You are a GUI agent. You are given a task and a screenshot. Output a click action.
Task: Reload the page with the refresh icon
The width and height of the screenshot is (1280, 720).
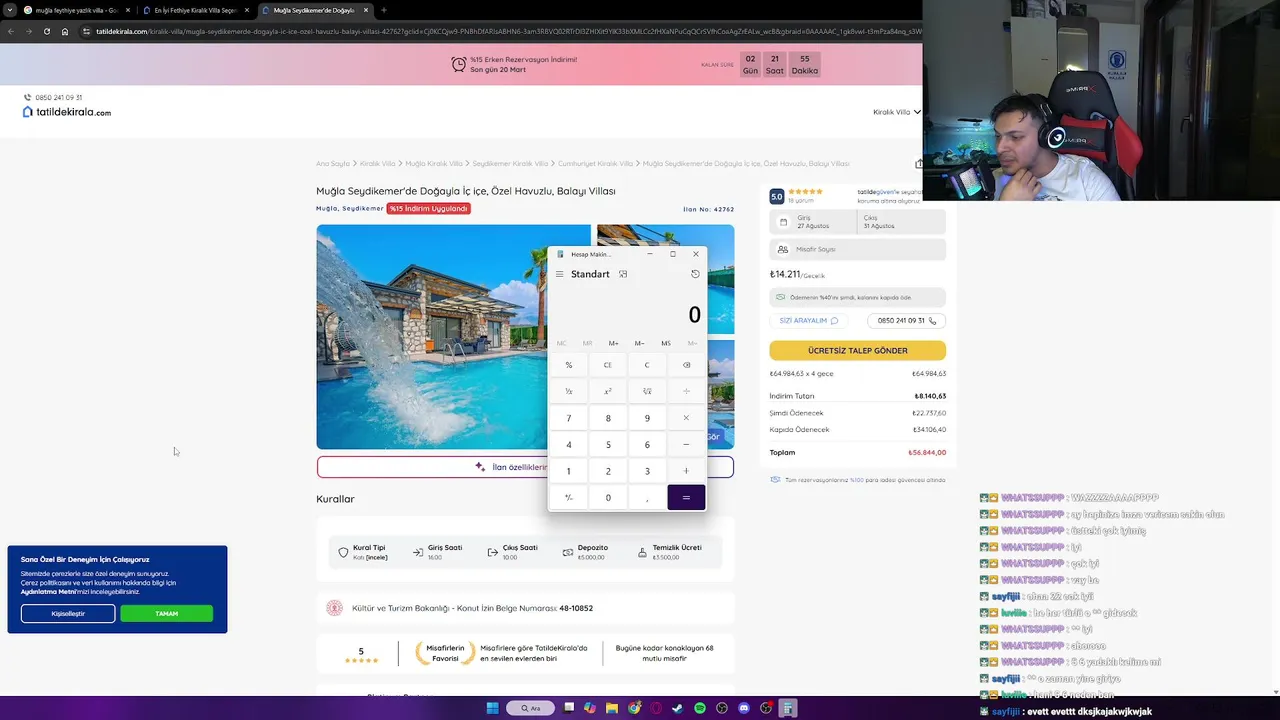[46, 31]
